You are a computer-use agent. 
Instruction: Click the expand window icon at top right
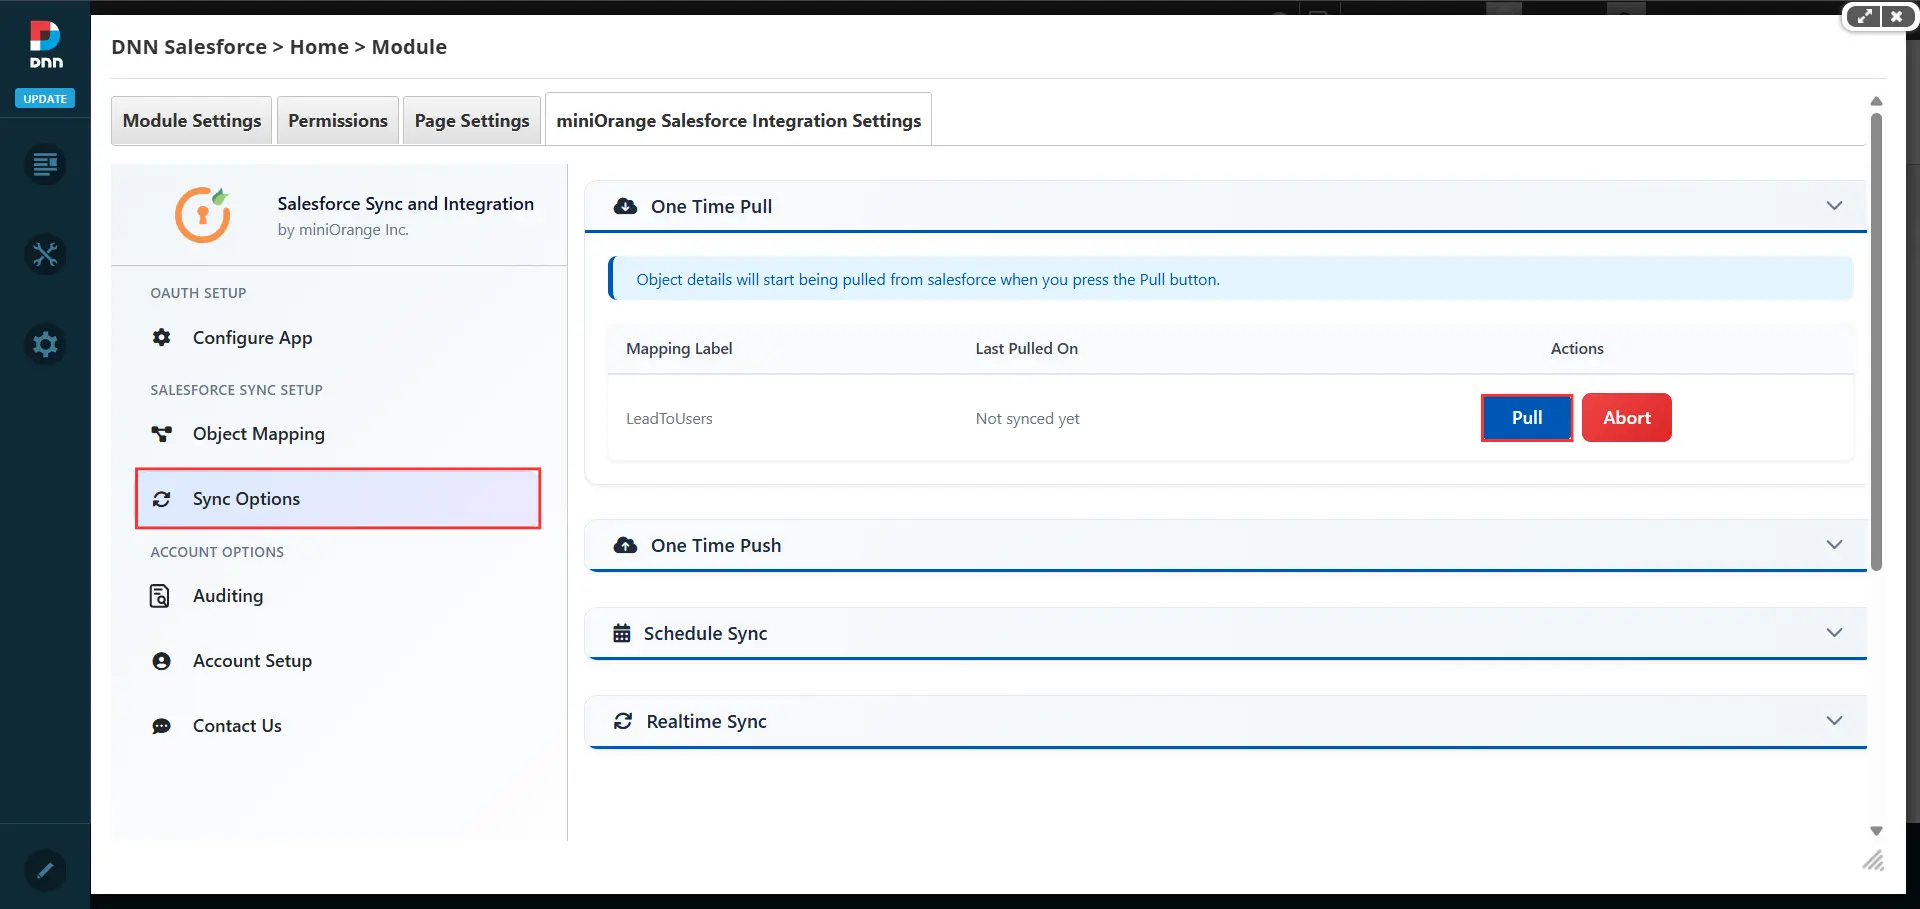click(1864, 16)
